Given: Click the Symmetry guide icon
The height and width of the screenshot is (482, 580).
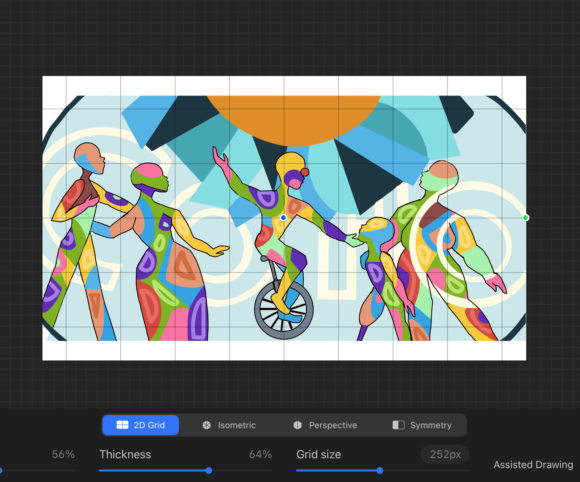Looking at the screenshot, I should (398, 425).
